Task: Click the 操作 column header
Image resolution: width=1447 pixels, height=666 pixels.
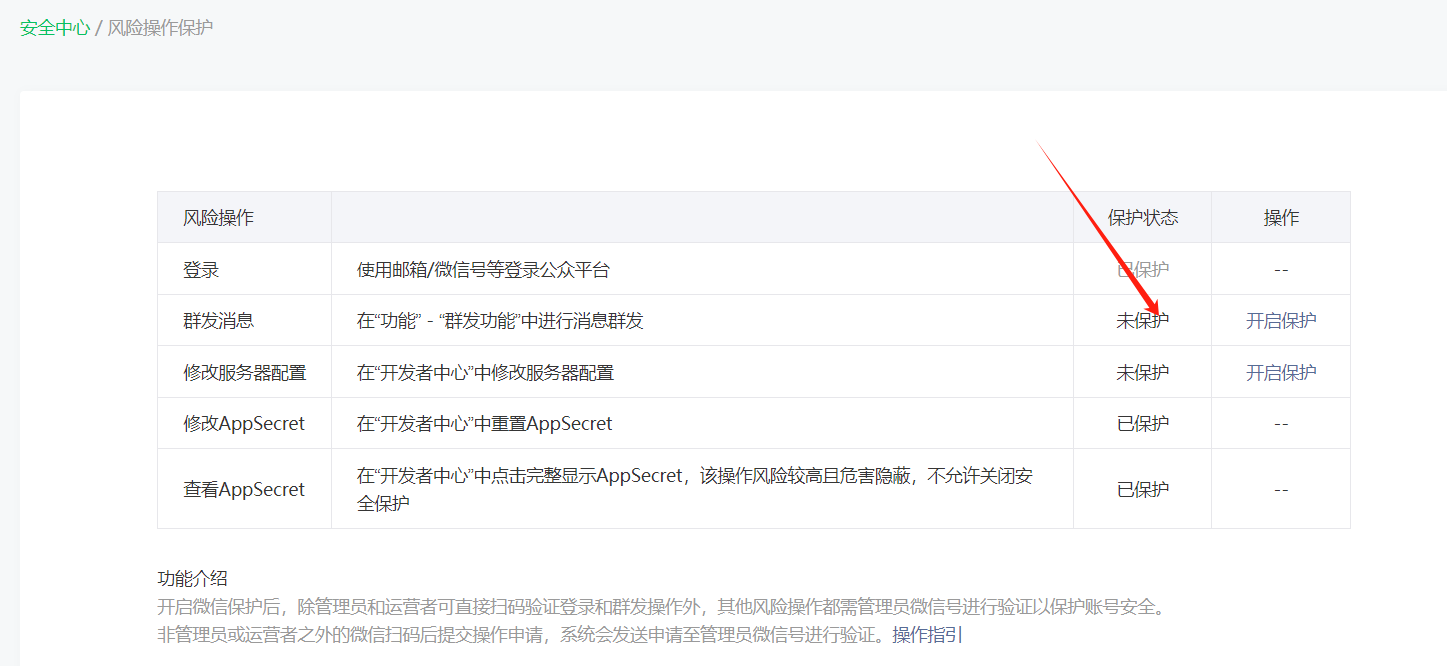Action: tap(1281, 218)
